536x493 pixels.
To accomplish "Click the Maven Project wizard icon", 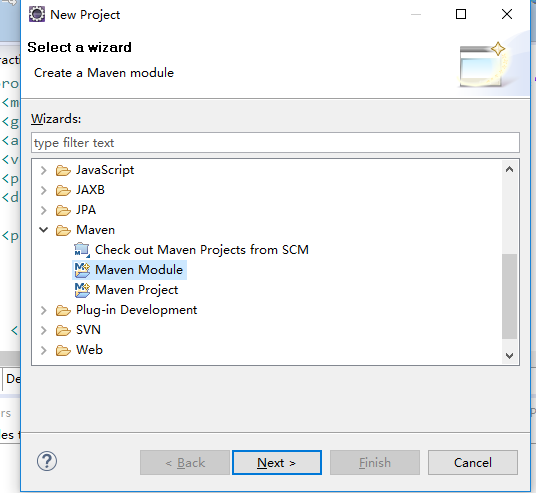I will [x=82, y=290].
